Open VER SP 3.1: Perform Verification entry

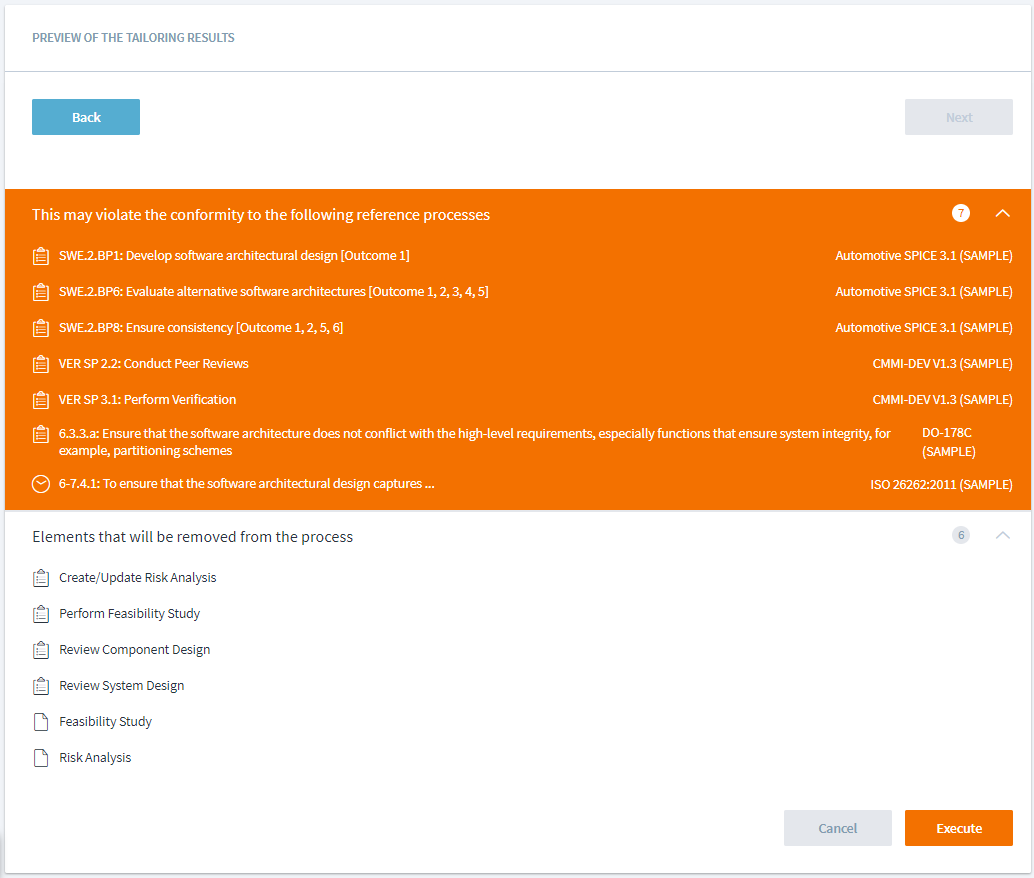[148, 400]
